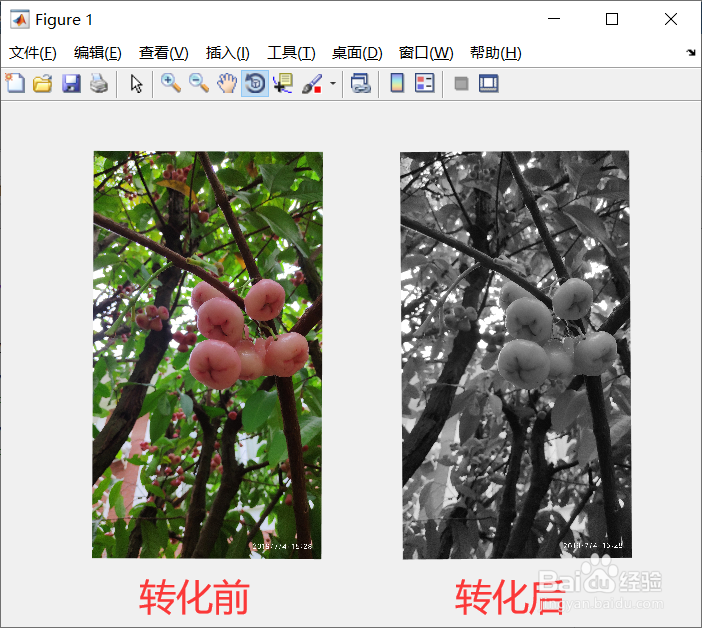Screen dimensions: 702x628
Task: Open the 编辑(E) menu
Action: 98,53
